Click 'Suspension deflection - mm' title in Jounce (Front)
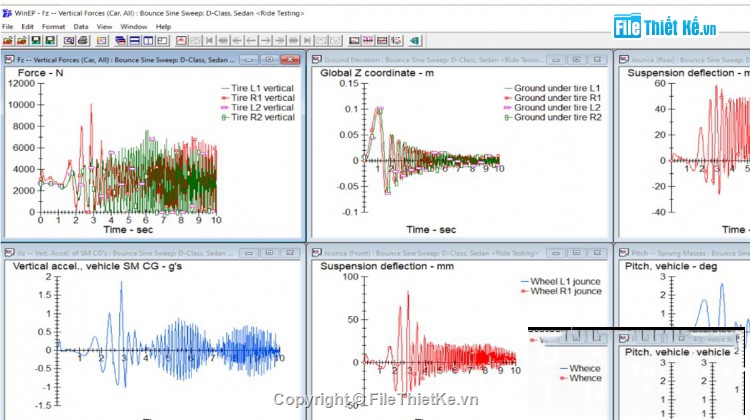750x420 pixels. pos(387,266)
